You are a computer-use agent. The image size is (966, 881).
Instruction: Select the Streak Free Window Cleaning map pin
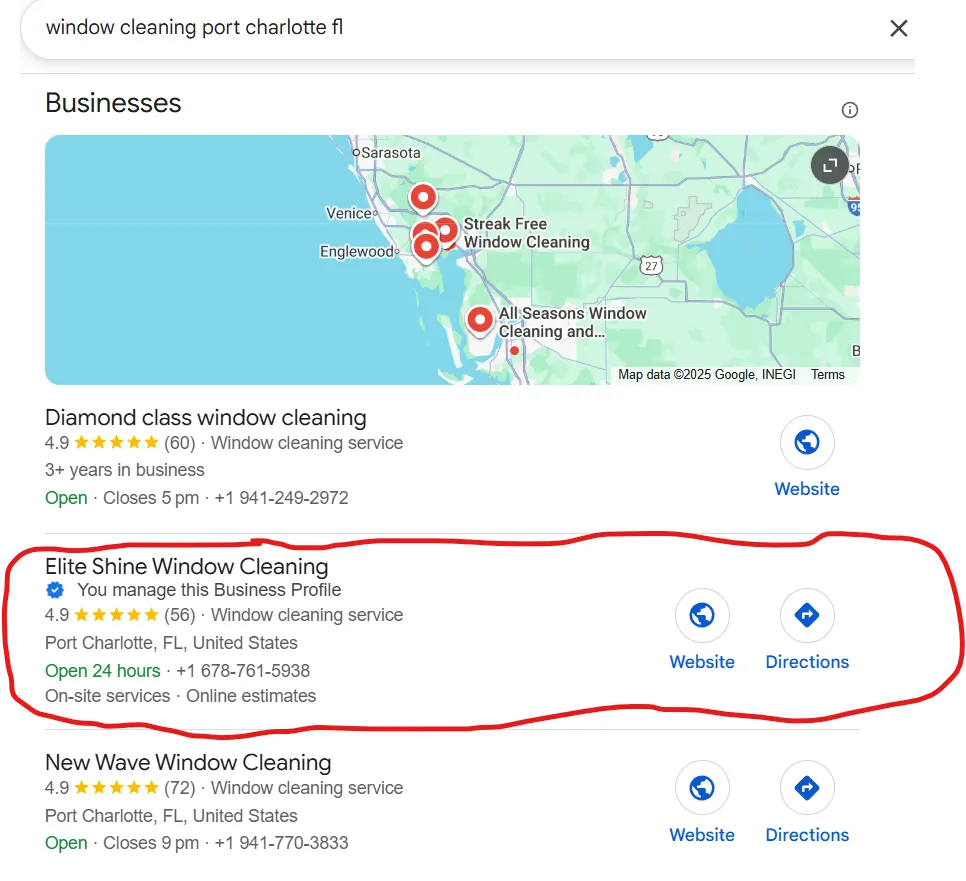click(447, 231)
